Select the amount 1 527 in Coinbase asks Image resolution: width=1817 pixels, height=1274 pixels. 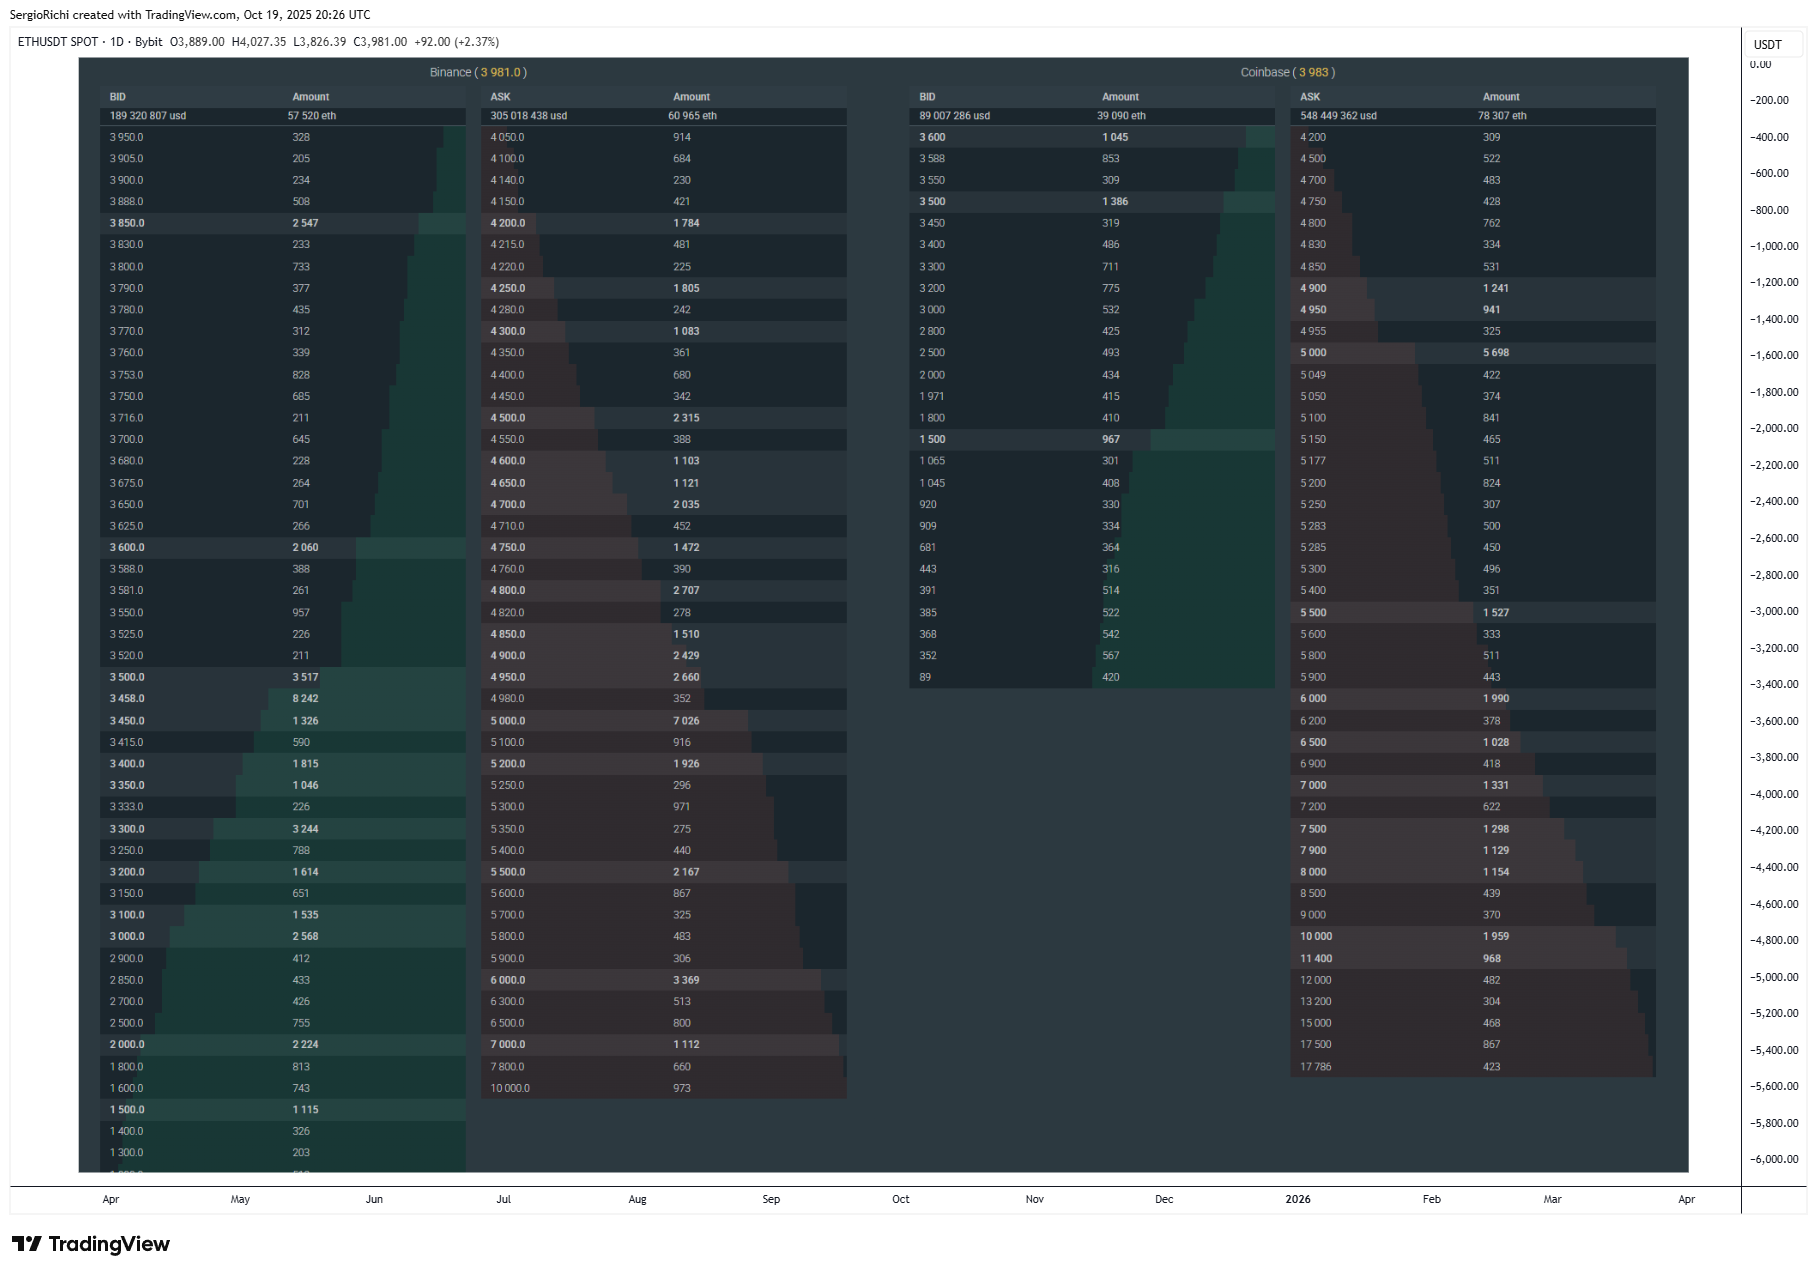pos(1497,613)
